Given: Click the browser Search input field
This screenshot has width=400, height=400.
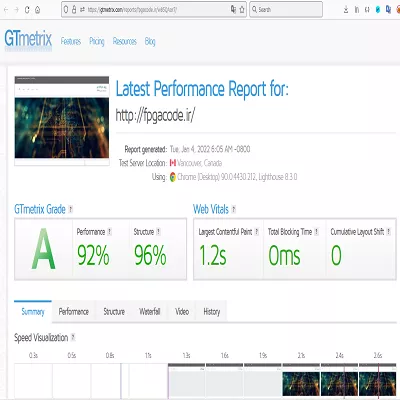Looking at the screenshot, I should coord(286,10).
